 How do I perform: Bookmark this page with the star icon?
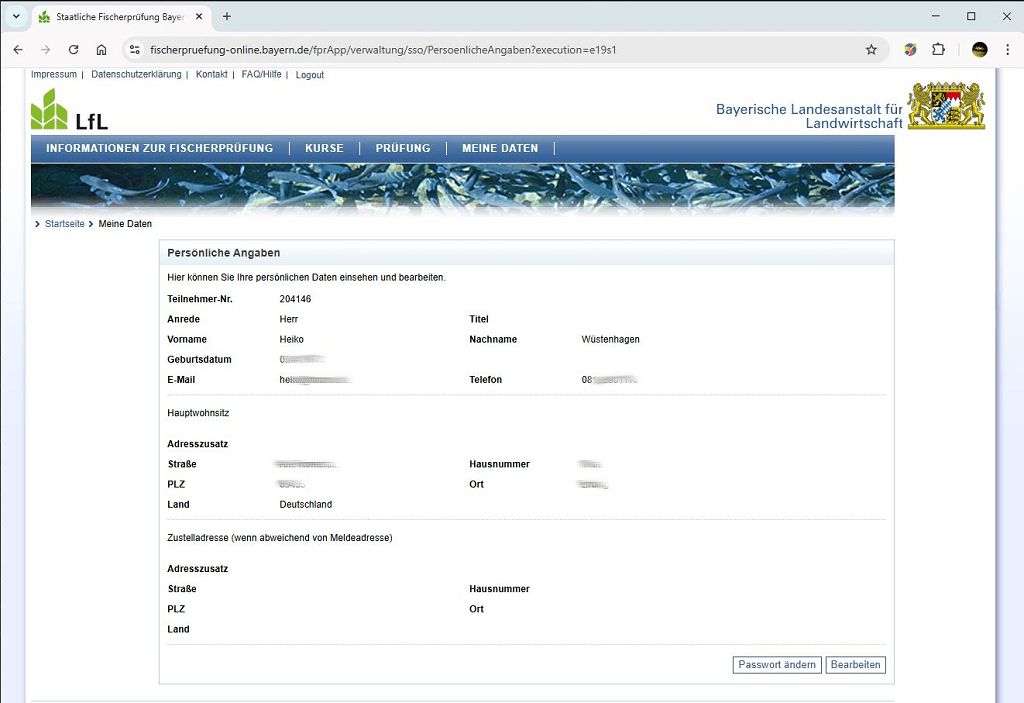pos(871,50)
